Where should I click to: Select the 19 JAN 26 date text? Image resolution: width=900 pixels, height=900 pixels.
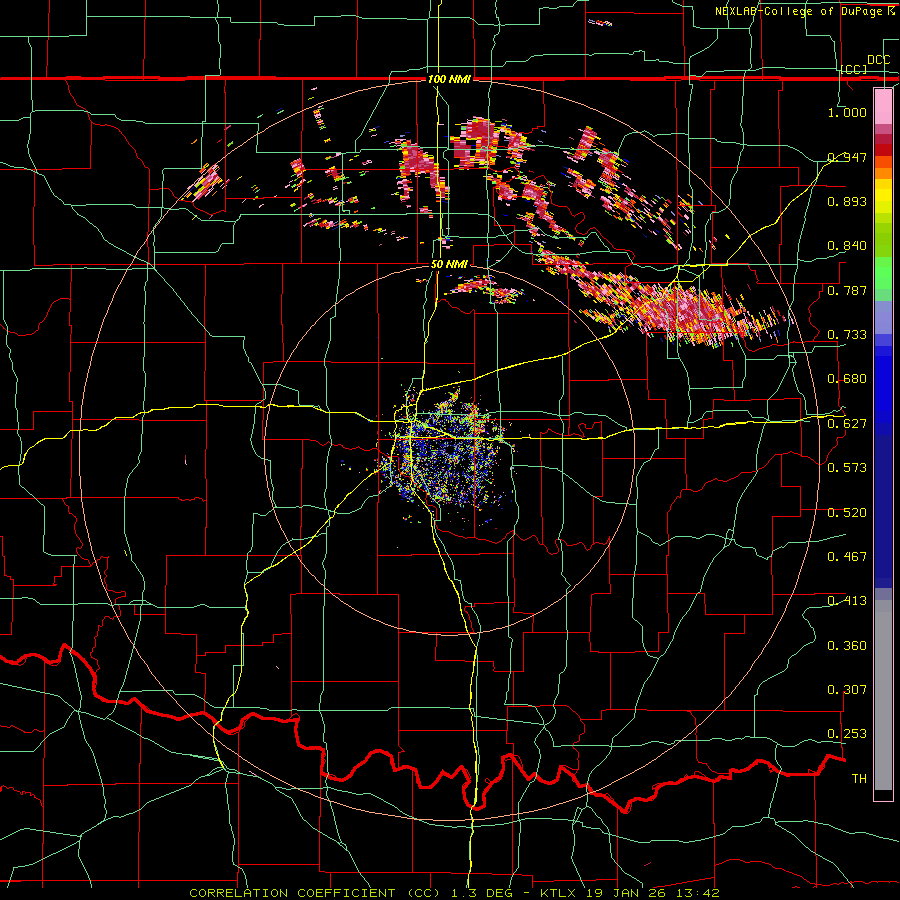point(626,893)
